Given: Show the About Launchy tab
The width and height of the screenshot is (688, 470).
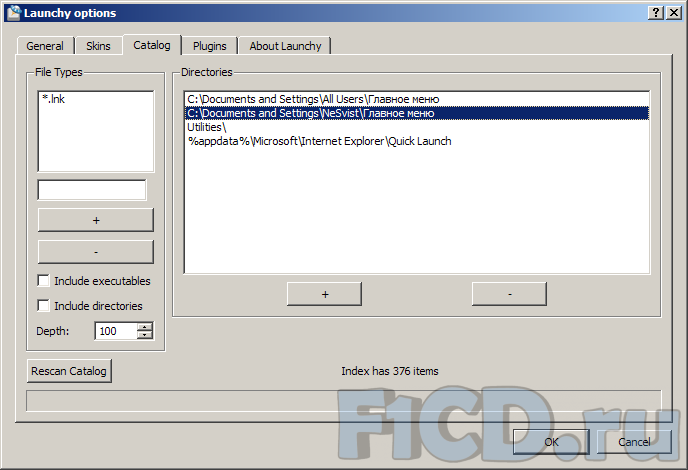Looking at the screenshot, I should [x=285, y=46].
